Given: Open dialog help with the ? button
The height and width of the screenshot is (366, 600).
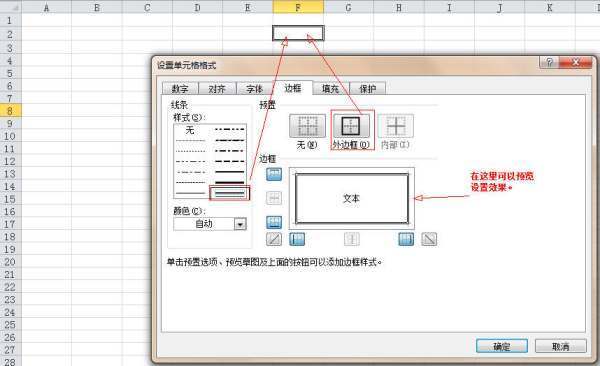Looking at the screenshot, I should [549, 62].
